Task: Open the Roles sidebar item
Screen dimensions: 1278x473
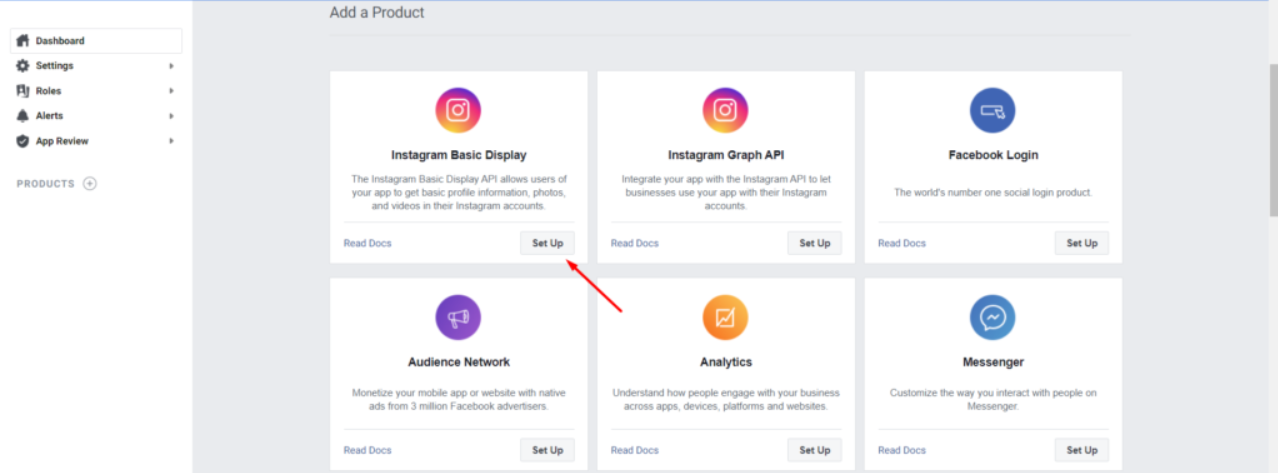Action: (96, 91)
